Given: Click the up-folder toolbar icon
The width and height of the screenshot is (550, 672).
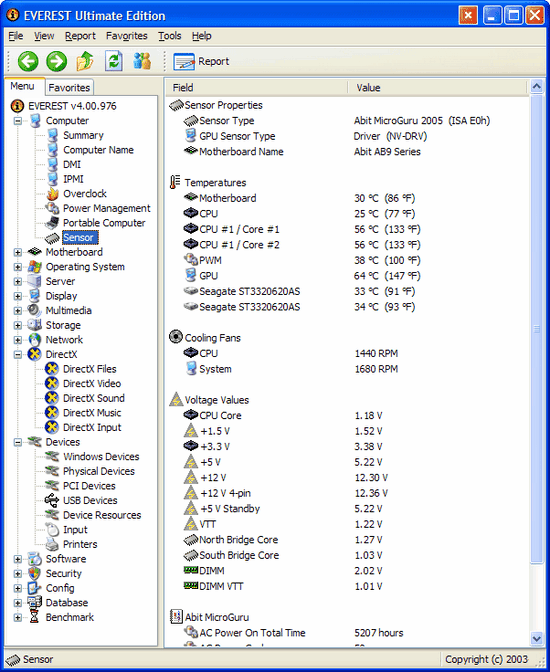Looking at the screenshot, I should (x=85, y=61).
